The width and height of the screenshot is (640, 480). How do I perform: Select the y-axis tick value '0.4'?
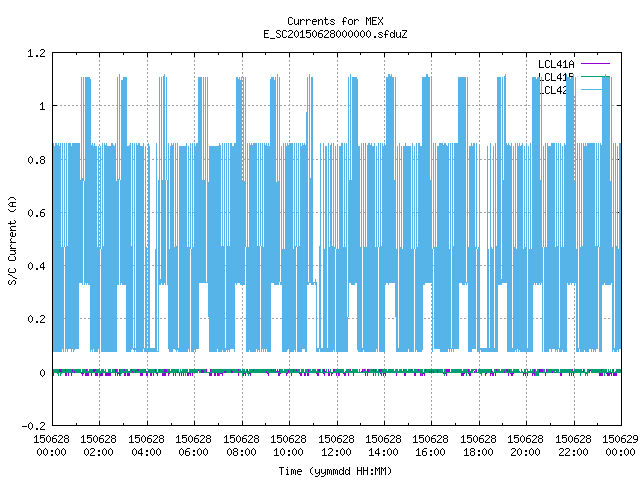point(36,266)
